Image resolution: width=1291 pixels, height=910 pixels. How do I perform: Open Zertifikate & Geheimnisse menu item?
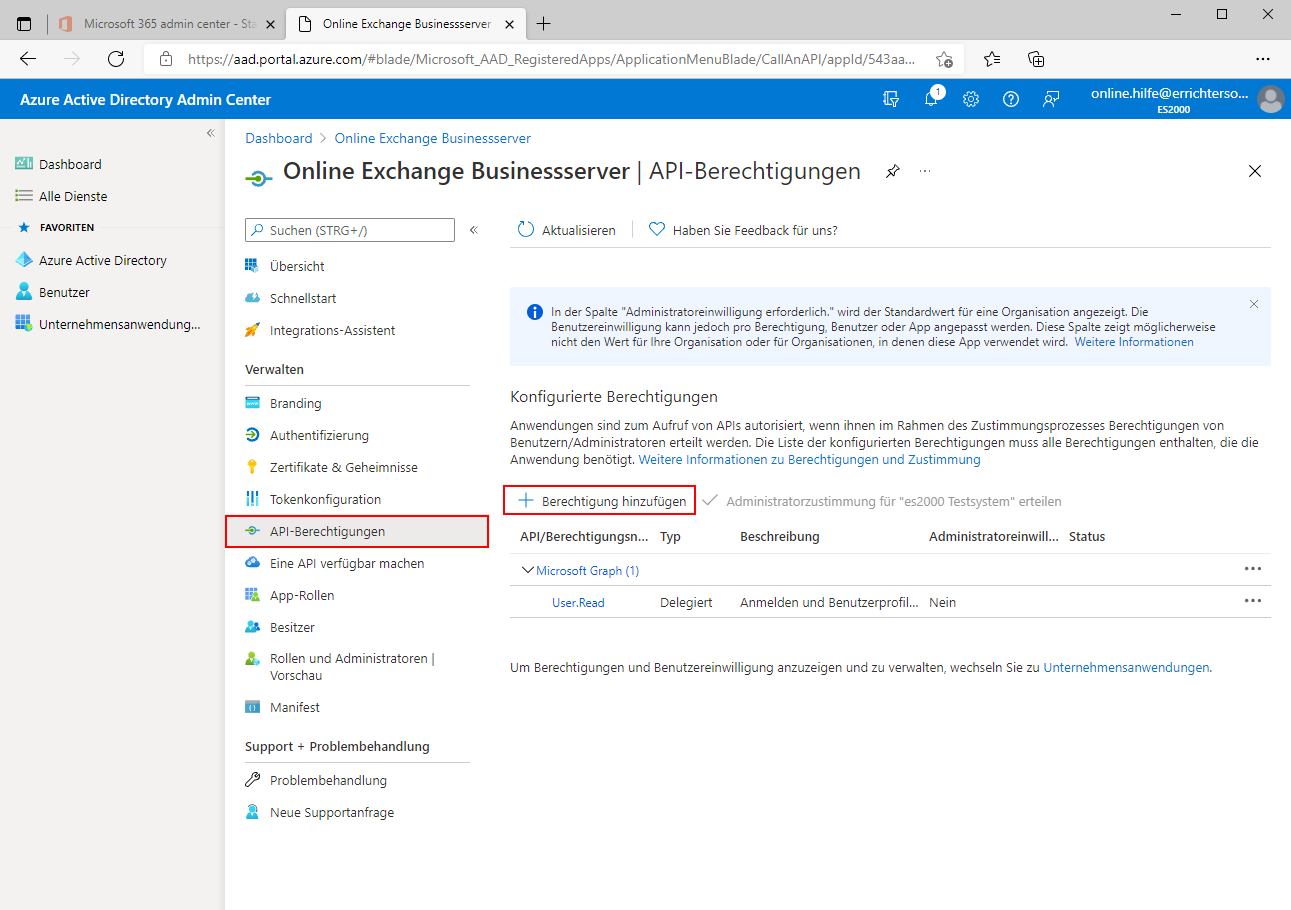pyautogui.click(x=344, y=467)
